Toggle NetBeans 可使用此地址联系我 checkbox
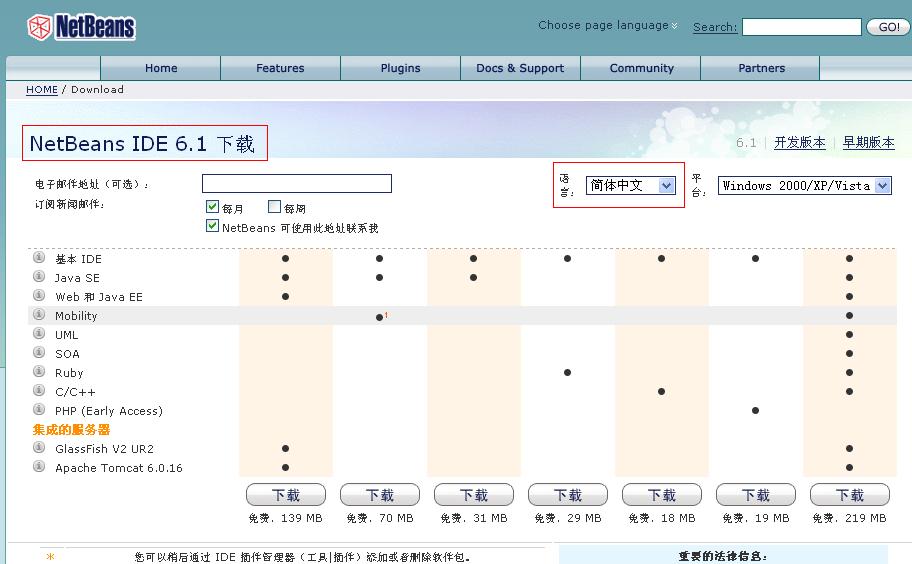Image resolution: width=912 pixels, height=564 pixels. [x=212, y=226]
